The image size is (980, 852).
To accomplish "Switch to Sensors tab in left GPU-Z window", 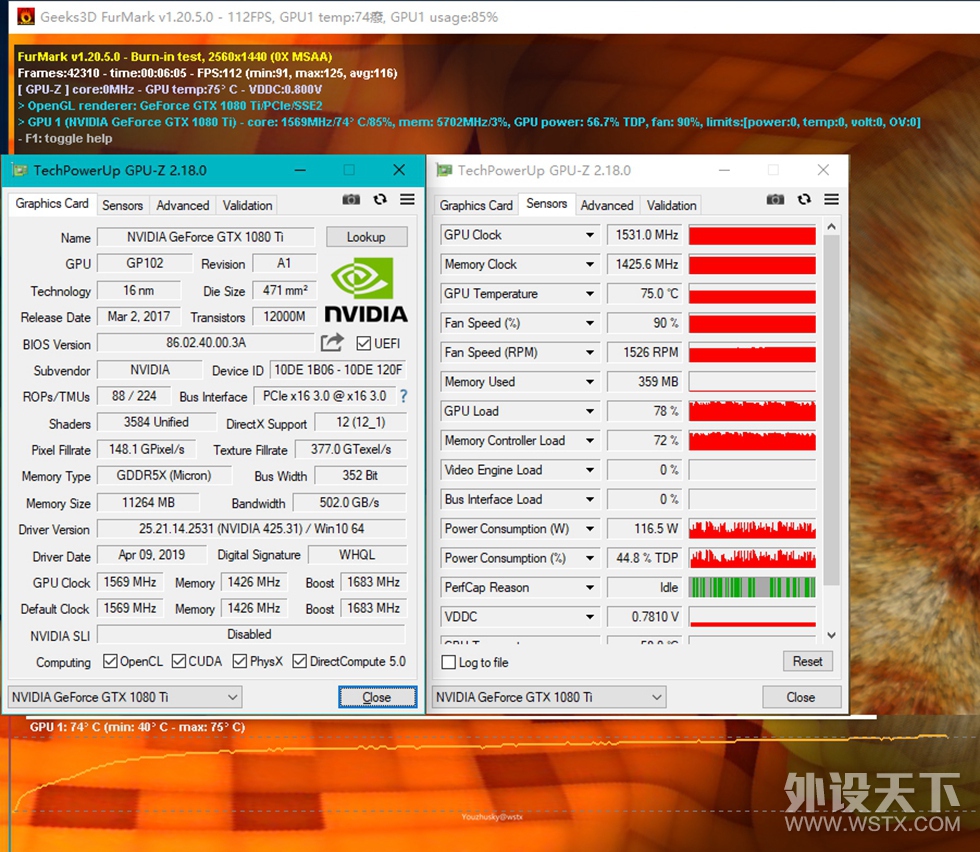I will point(122,205).
